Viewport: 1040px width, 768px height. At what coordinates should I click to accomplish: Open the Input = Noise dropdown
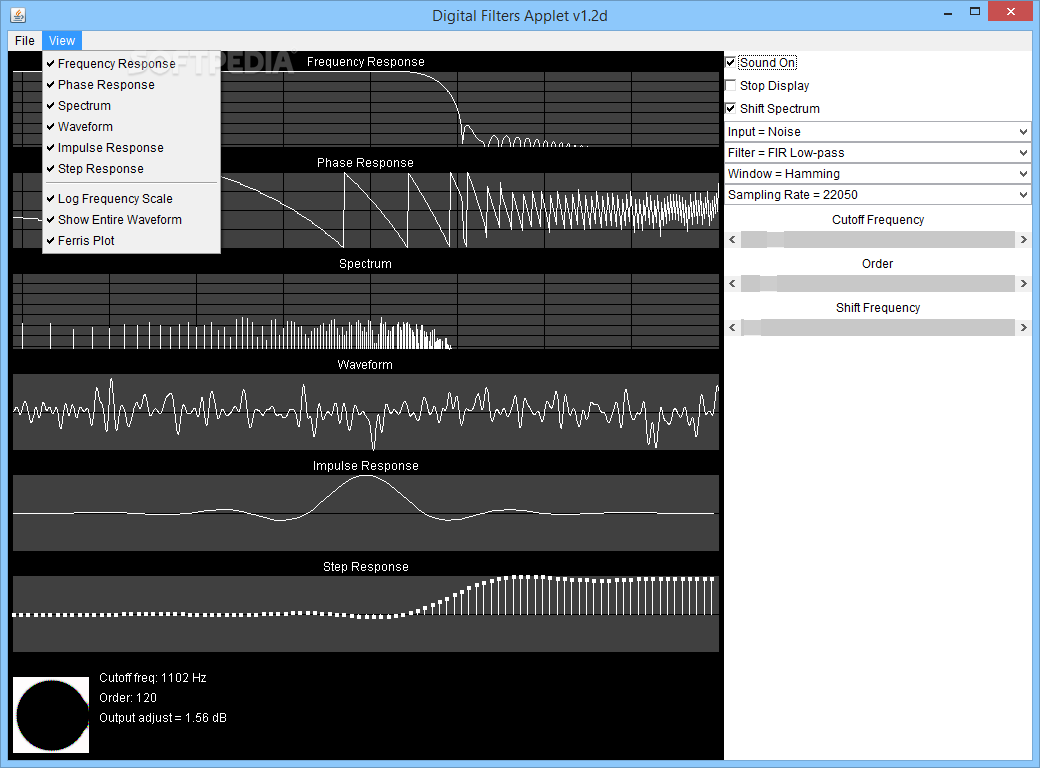click(x=877, y=132)
